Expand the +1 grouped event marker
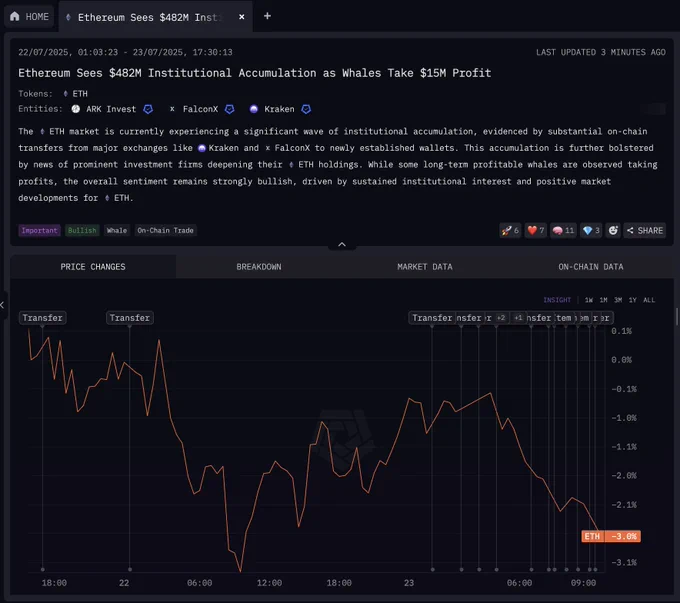 click(518, 318)
